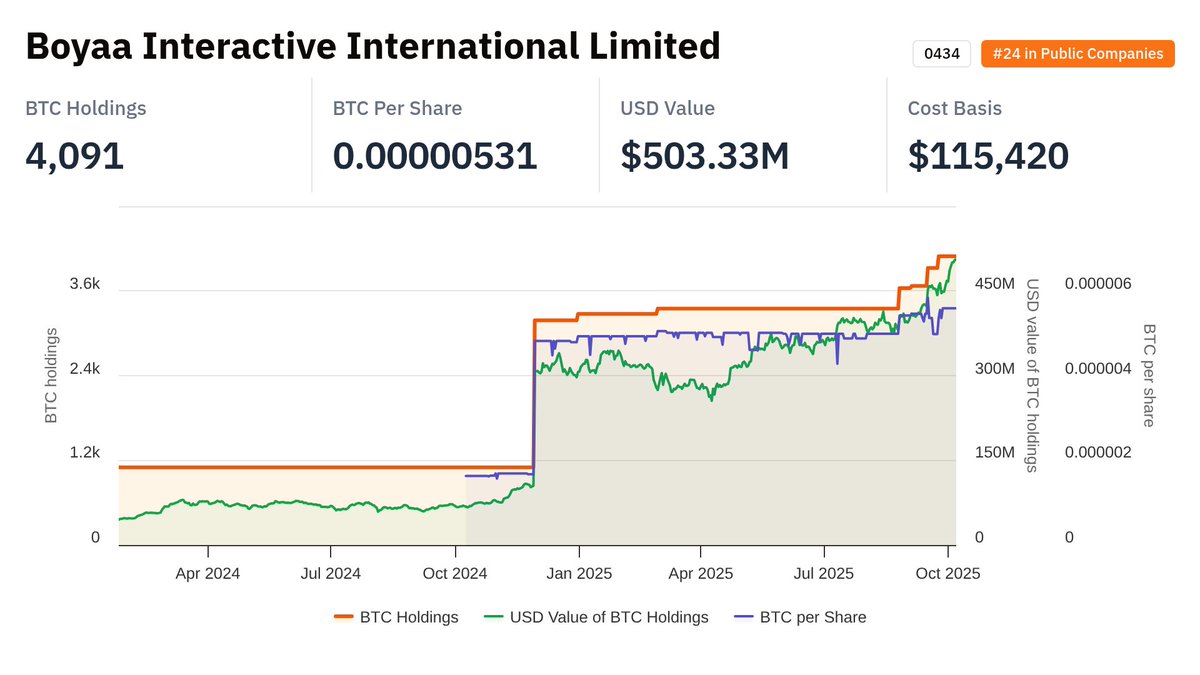Click the 0434 ticker badge
Viewport: 1200px width, 675px height.
pyautogui.click(x=941, y=53)
